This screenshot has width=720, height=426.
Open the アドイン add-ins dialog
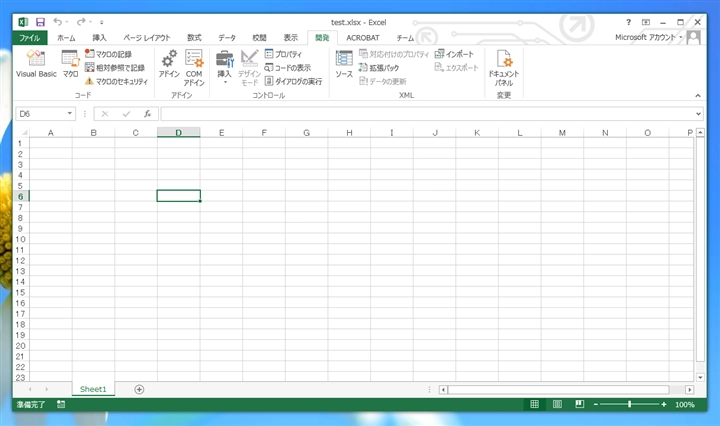point(169,63)
